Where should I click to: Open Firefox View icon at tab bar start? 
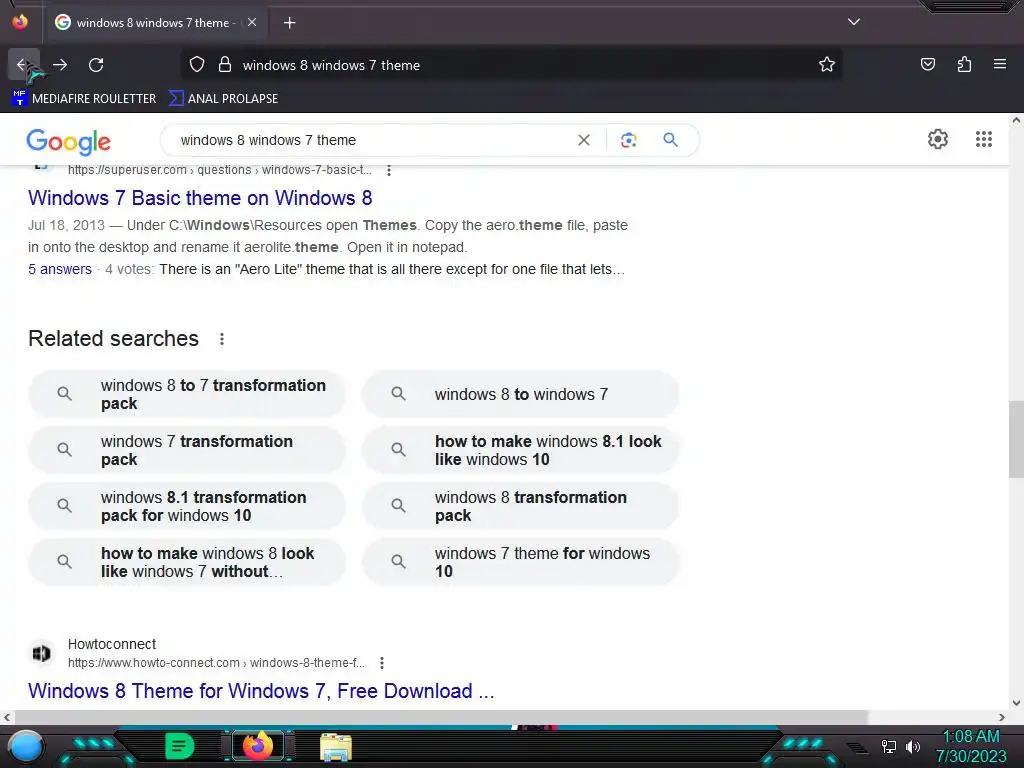coord(20,22)
